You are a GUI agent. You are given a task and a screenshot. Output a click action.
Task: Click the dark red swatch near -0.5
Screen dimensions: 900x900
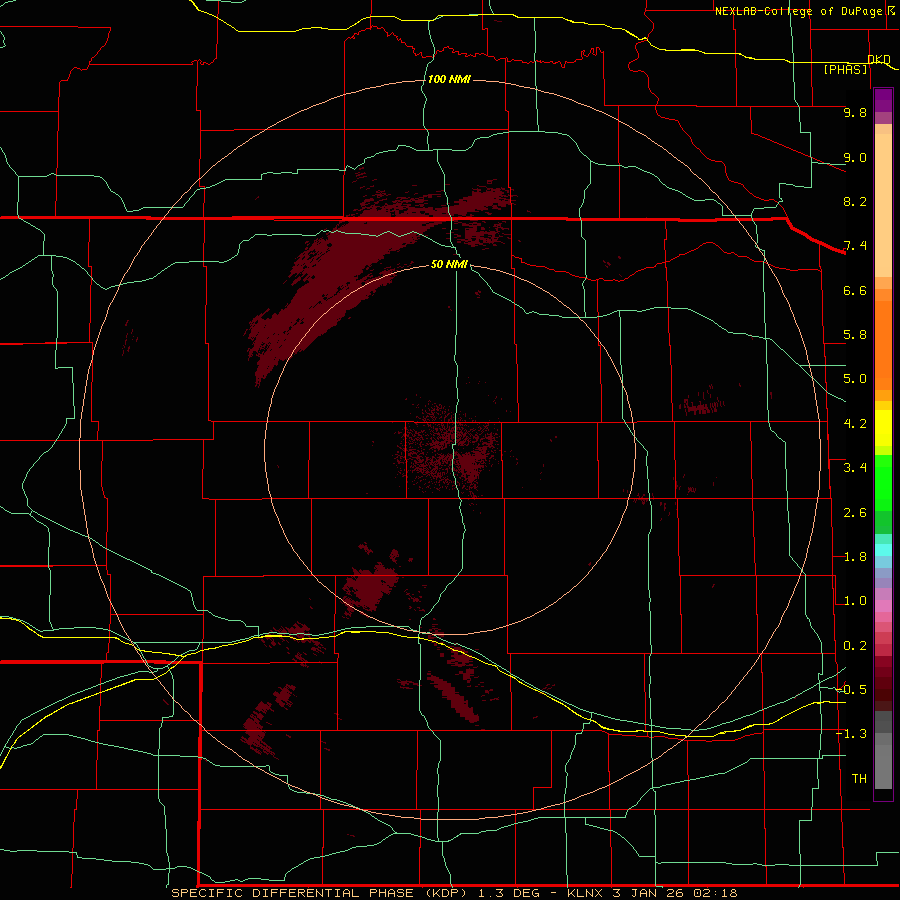click(883, 689)
